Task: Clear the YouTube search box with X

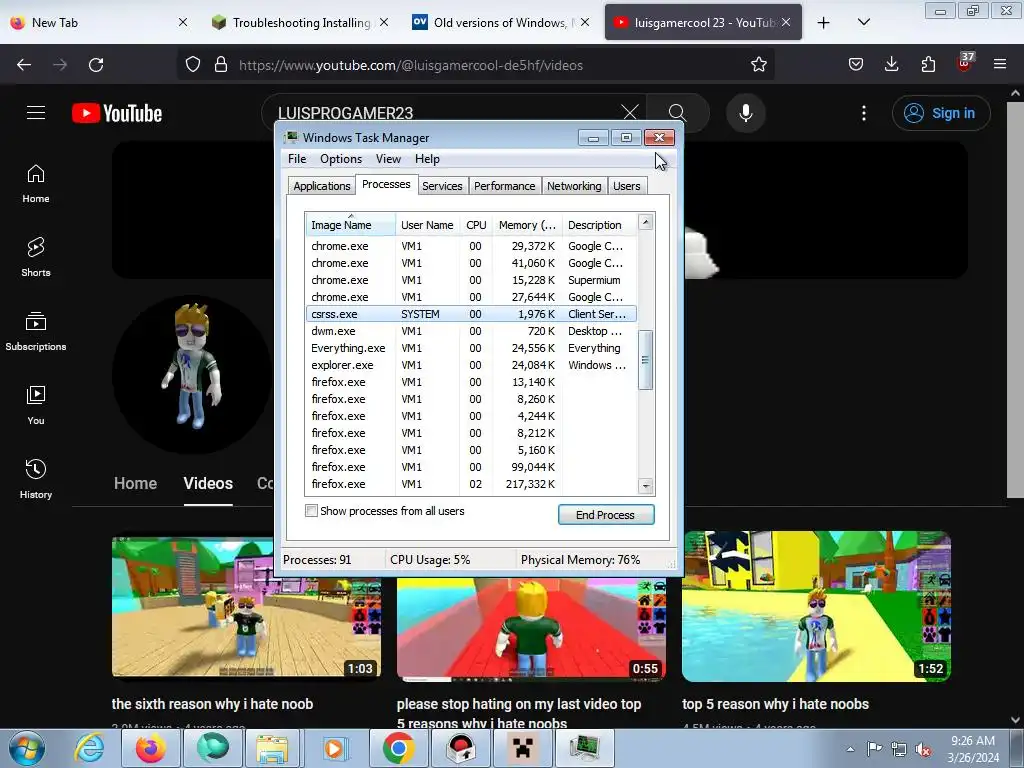Action: (630, 113)
